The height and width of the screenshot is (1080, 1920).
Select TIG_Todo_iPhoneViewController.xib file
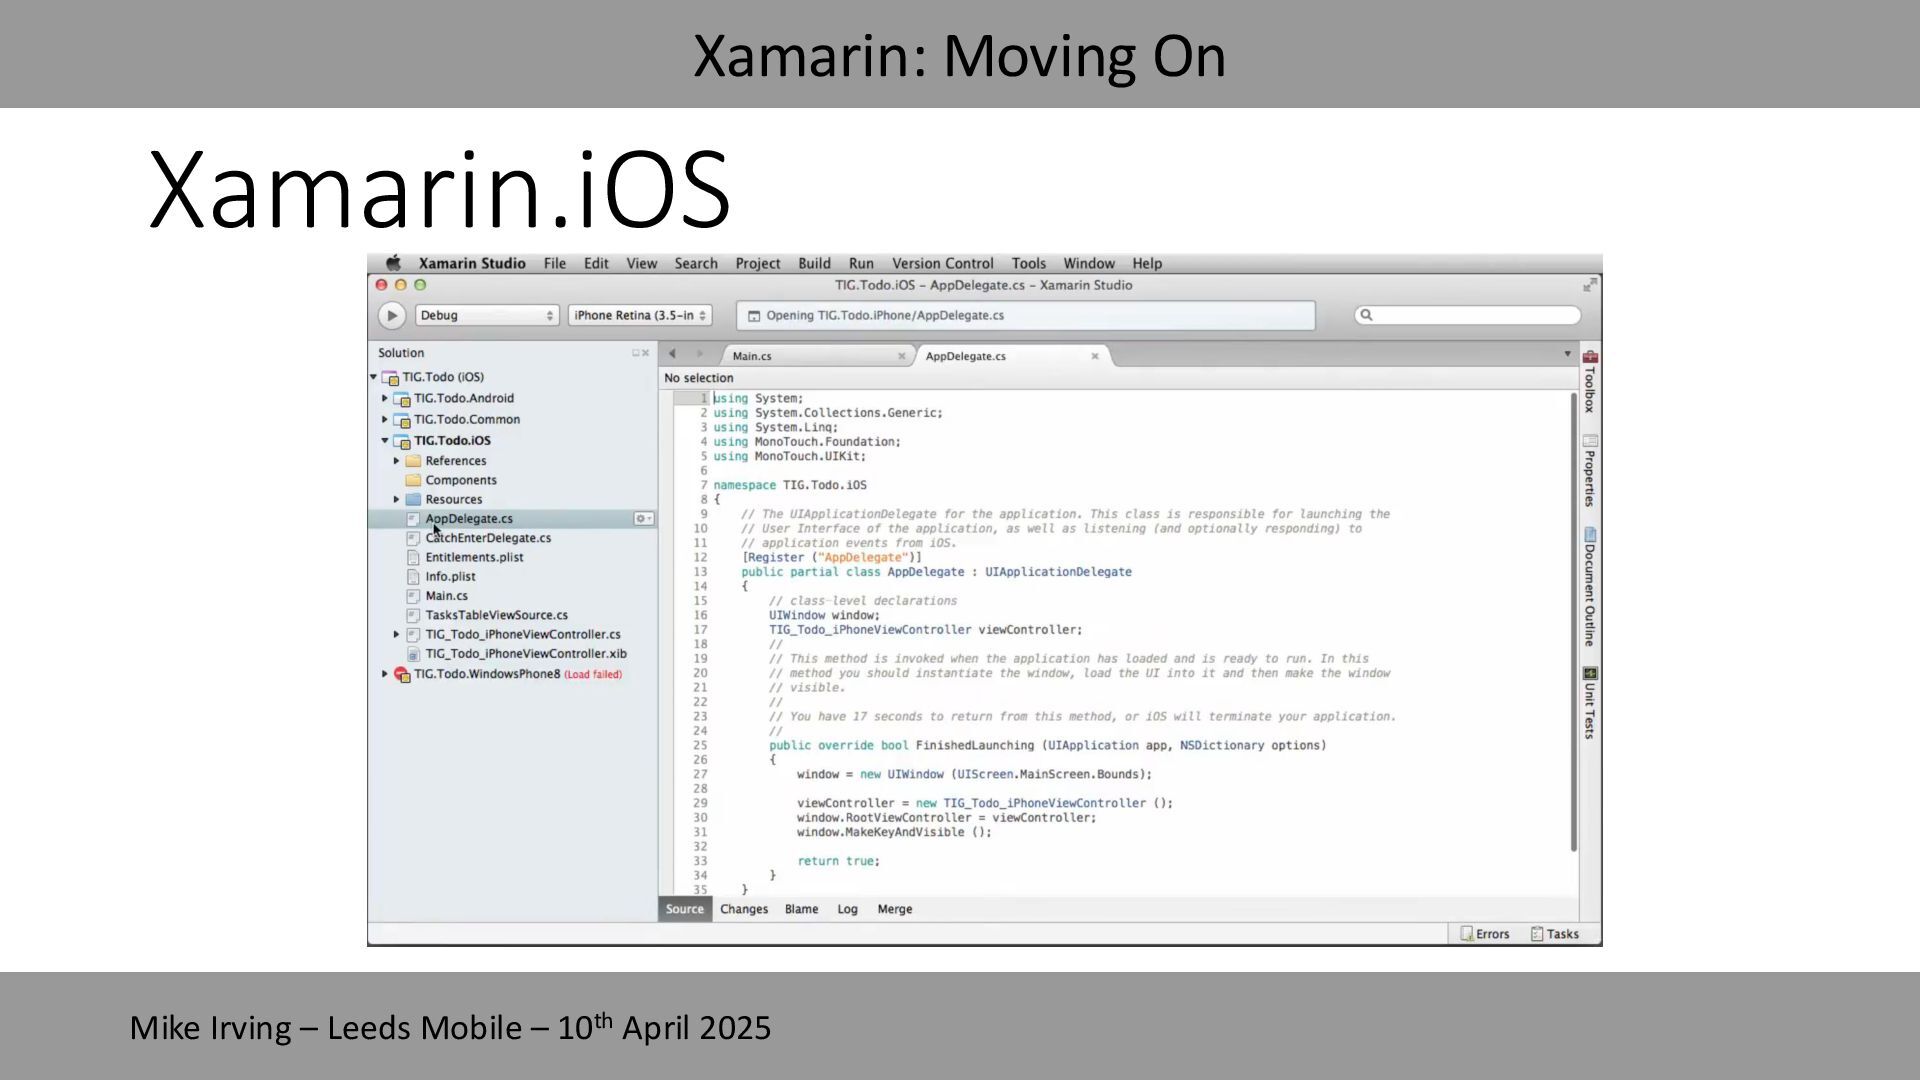pos(526,654)
